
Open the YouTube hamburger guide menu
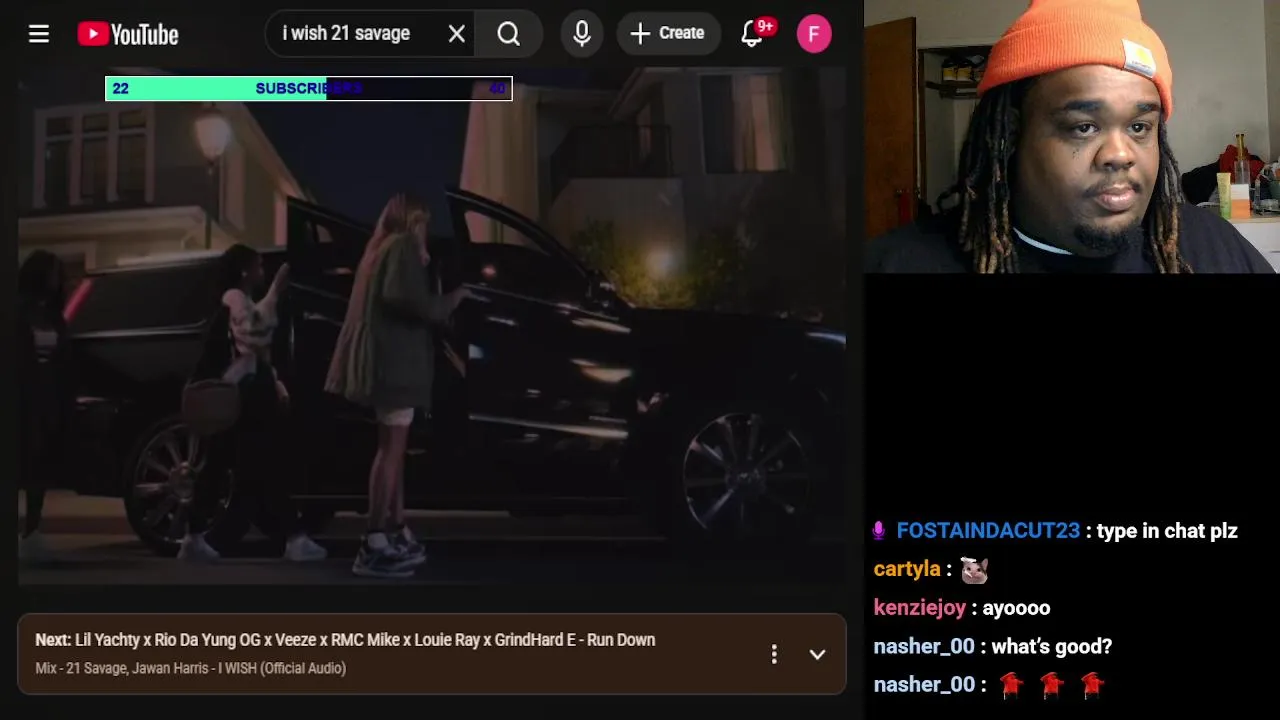coord(39,34)
